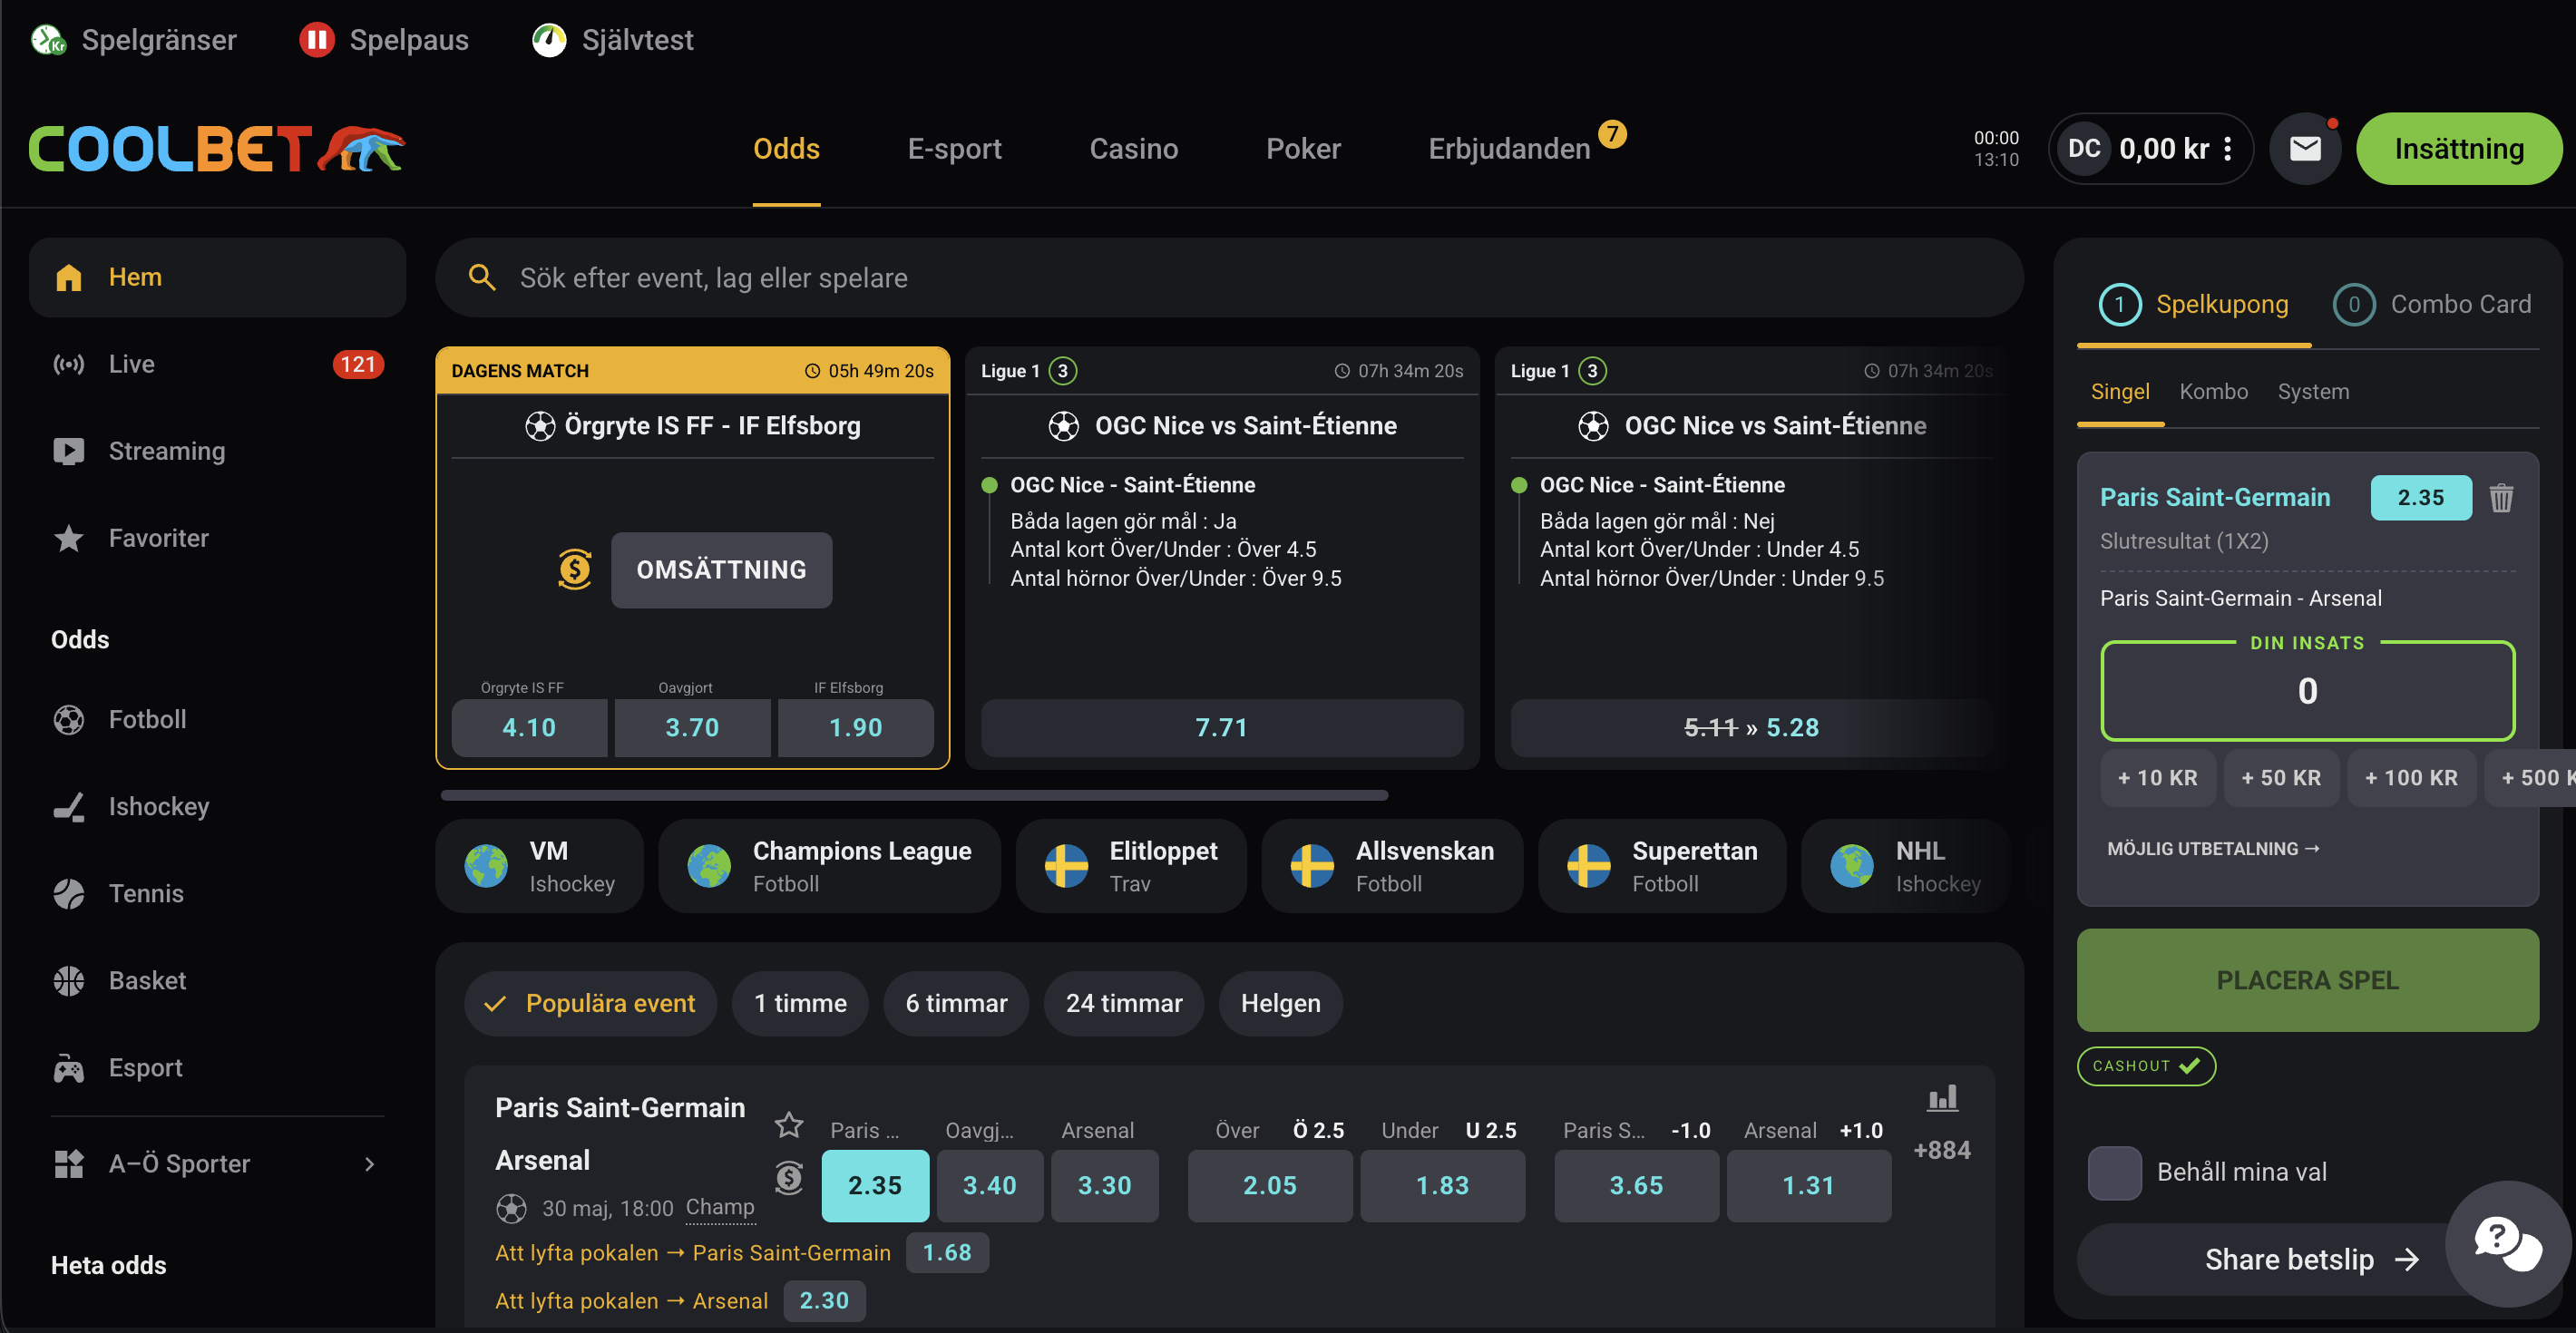
Task: Select Esport in sidebar
Action: point(217,1067)
